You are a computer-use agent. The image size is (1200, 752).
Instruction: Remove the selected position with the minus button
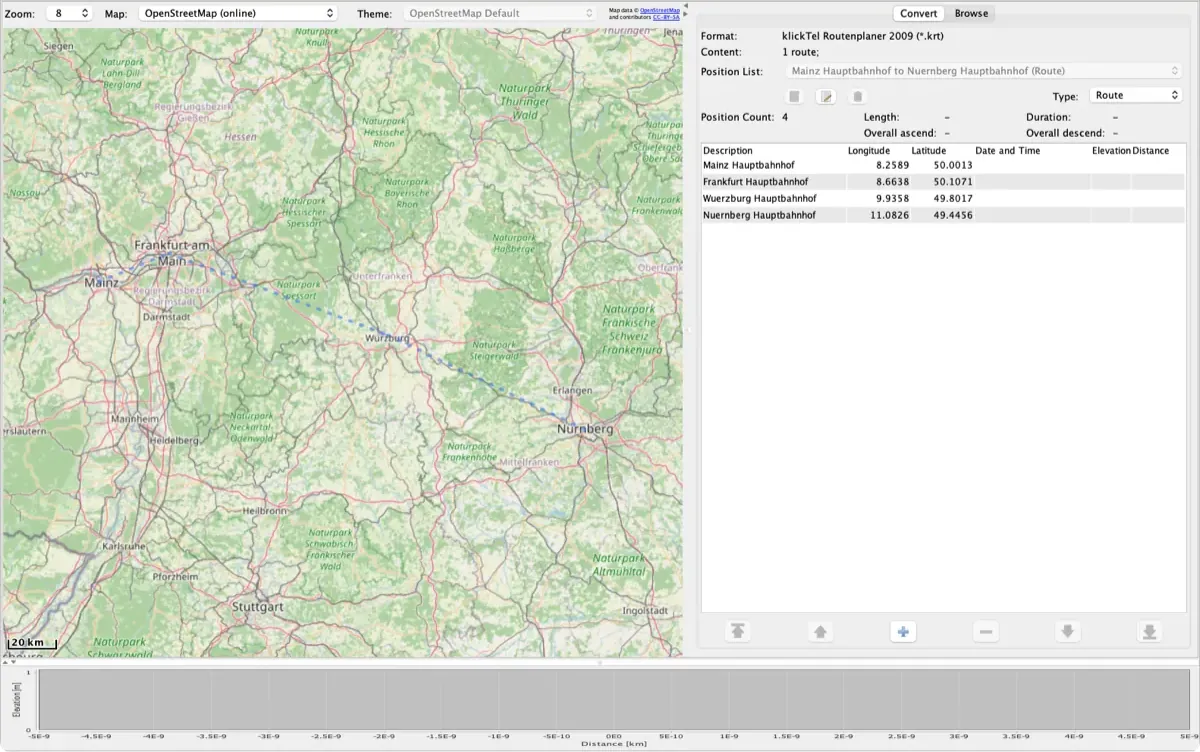click(986, 632)
